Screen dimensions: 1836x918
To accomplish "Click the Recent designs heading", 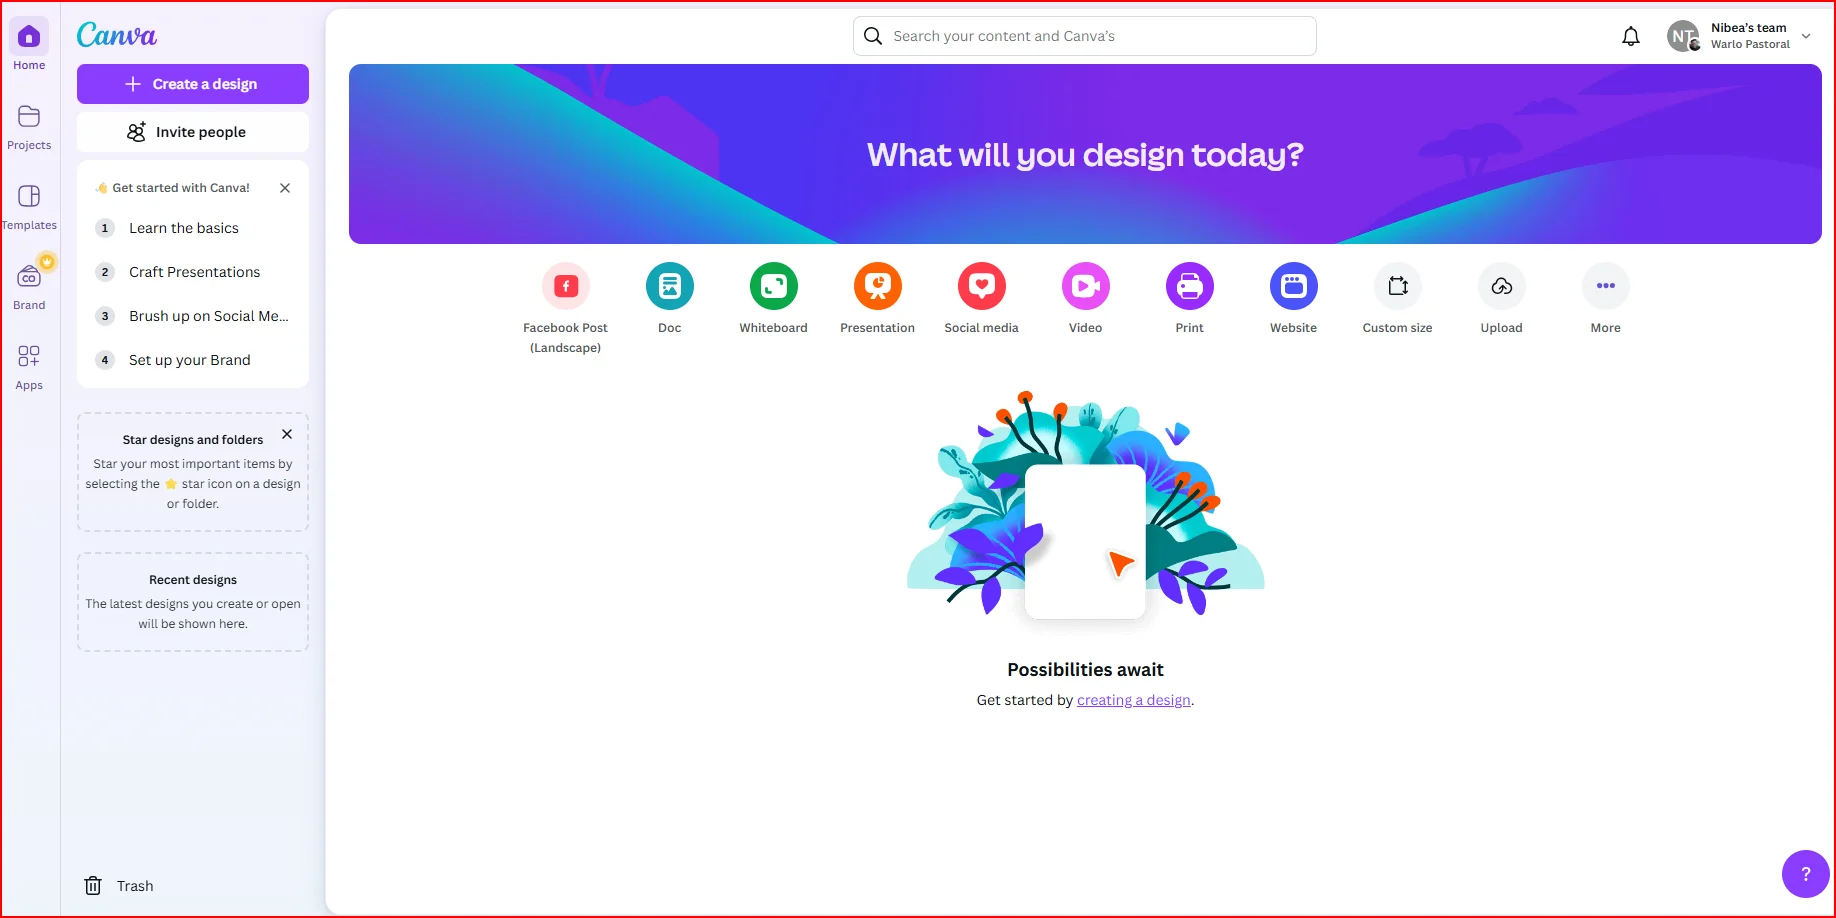I will (x=193, y=580).
